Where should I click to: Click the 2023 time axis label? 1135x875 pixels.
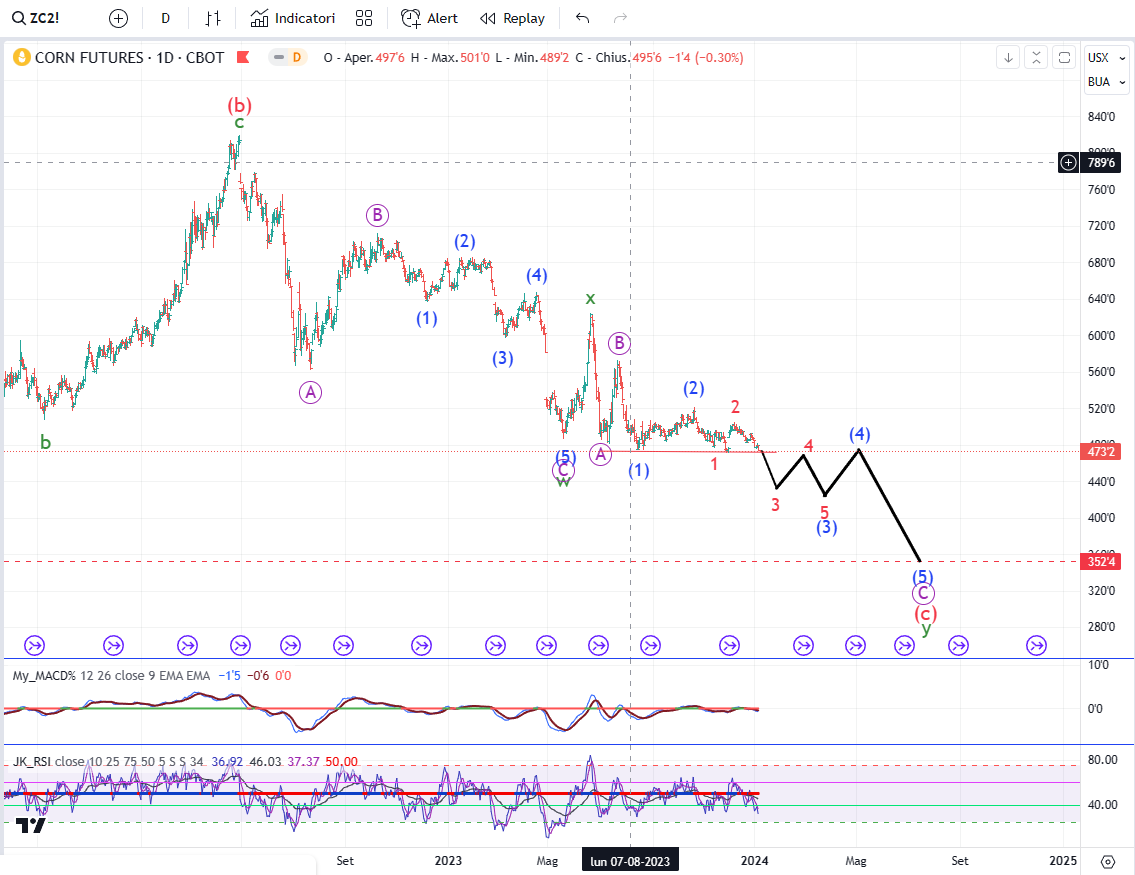click(448, 861)
